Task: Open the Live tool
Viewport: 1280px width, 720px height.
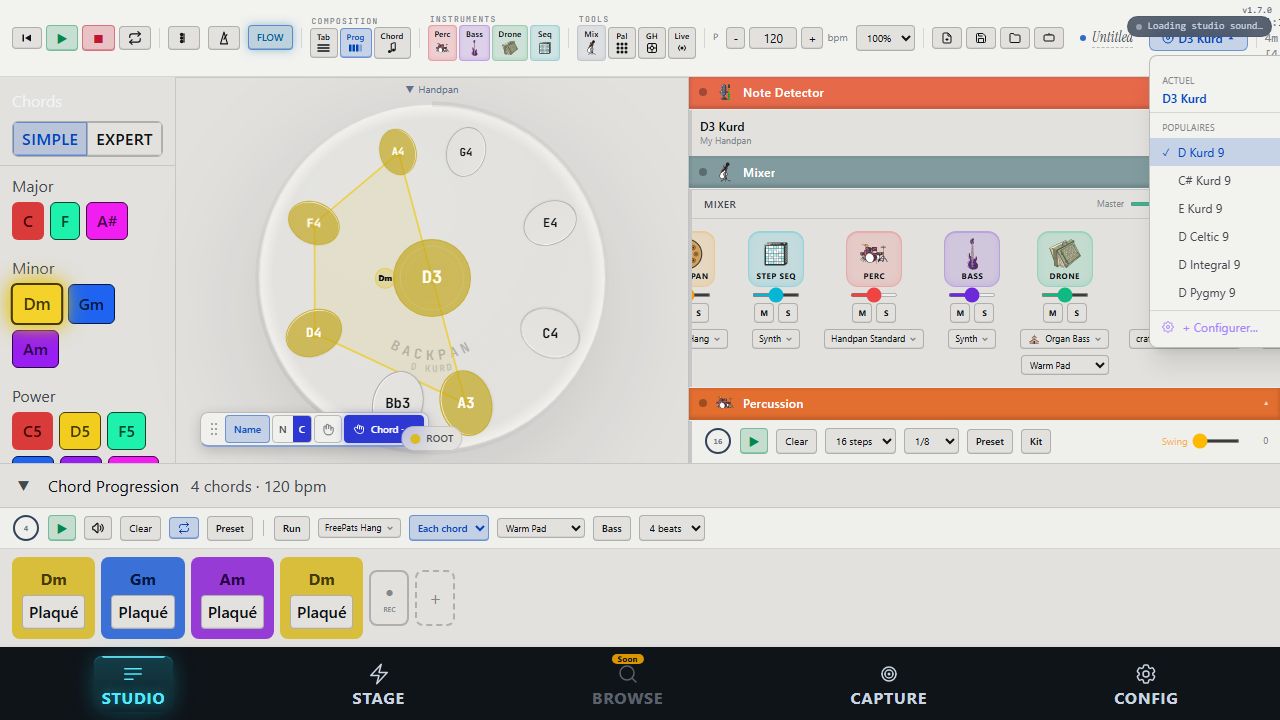Action: [682, 42]
